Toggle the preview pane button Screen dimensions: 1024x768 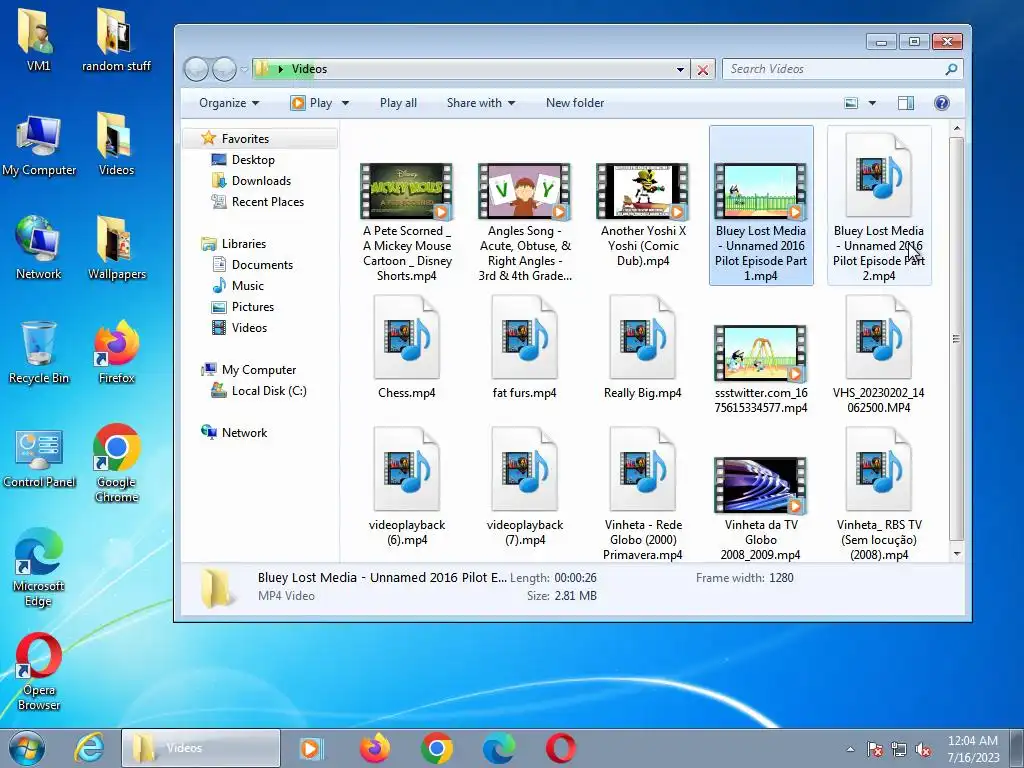tap(906, 103)
